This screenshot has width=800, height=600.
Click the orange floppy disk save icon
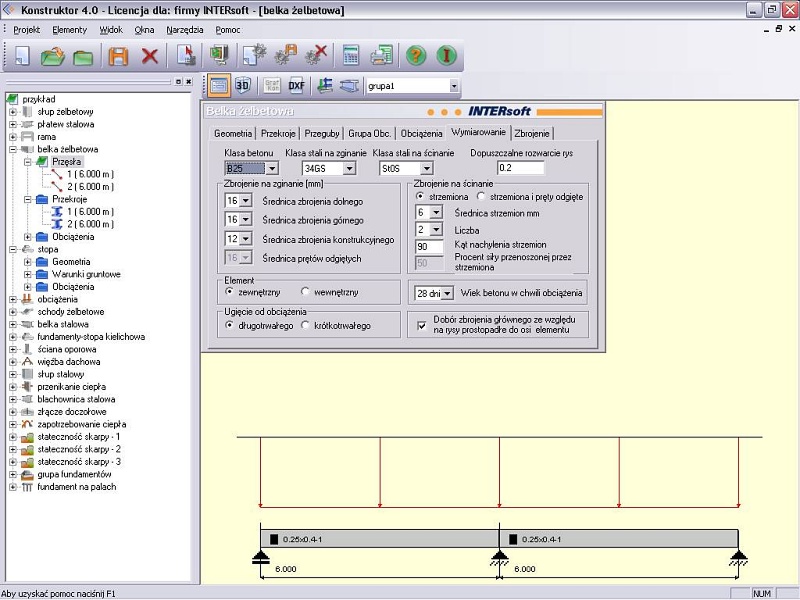[119, 56]
